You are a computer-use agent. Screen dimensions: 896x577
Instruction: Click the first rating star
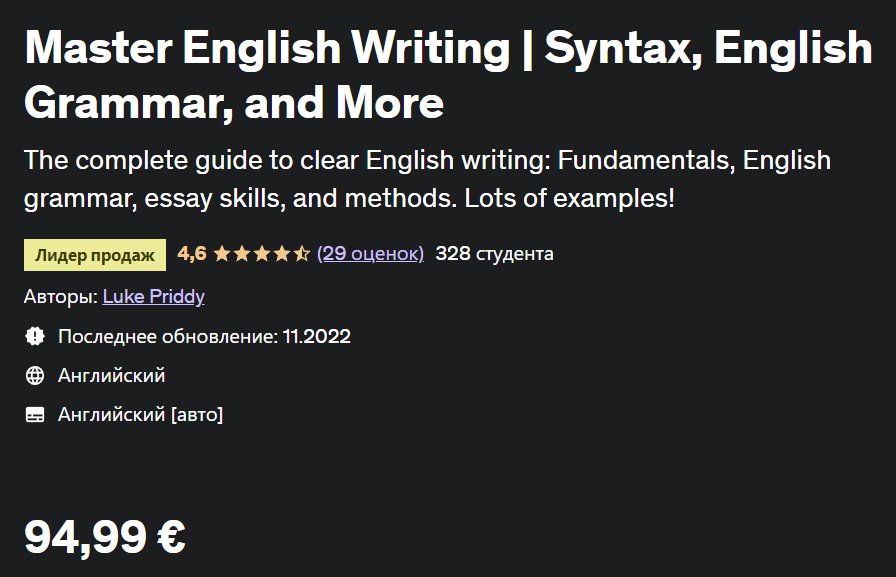coord(221,254)
